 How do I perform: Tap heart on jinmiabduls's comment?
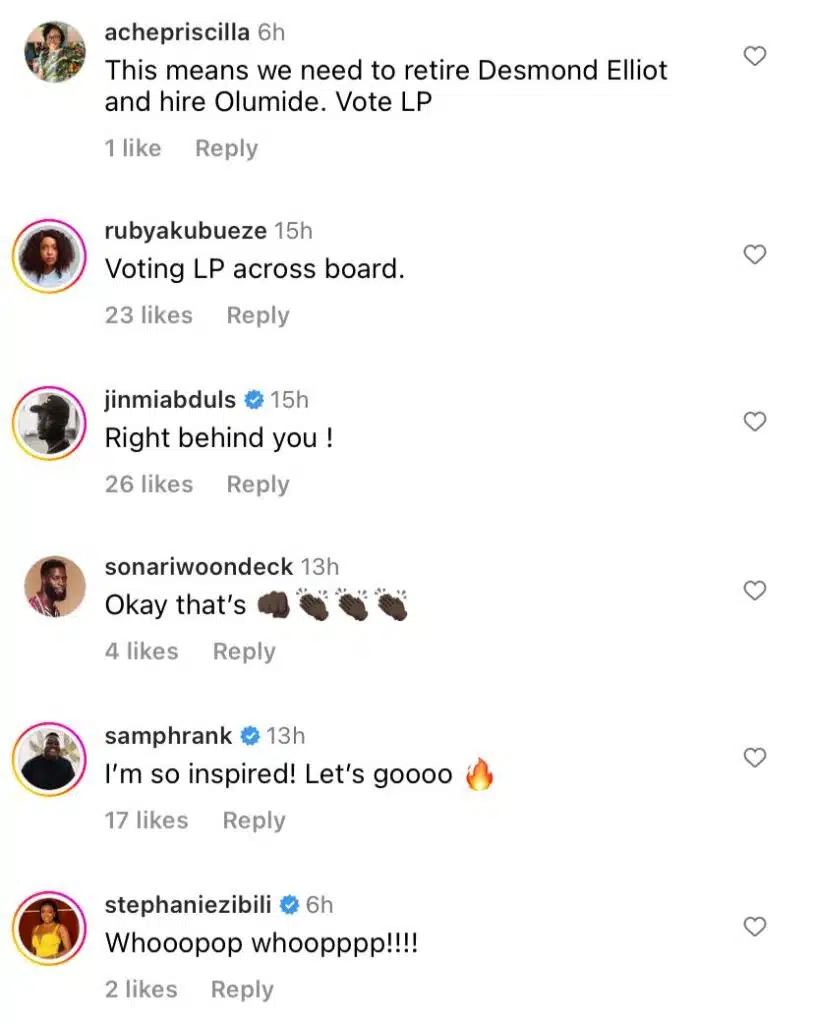tap(755, 422)
